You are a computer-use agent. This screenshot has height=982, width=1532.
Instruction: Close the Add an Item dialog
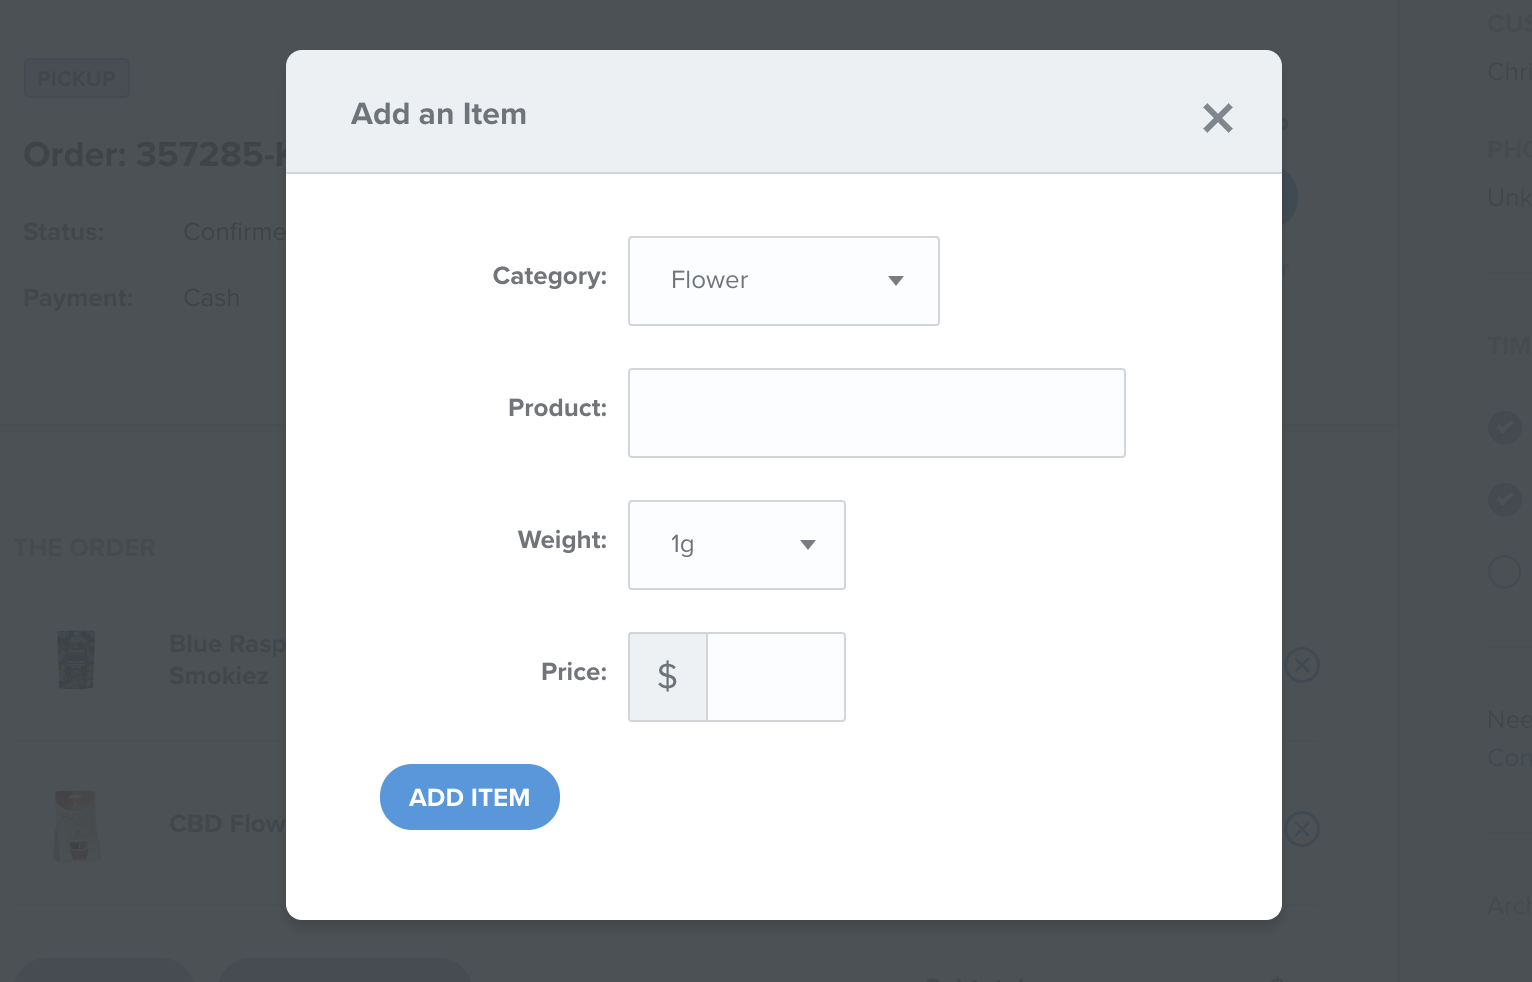coord(1217,118)
